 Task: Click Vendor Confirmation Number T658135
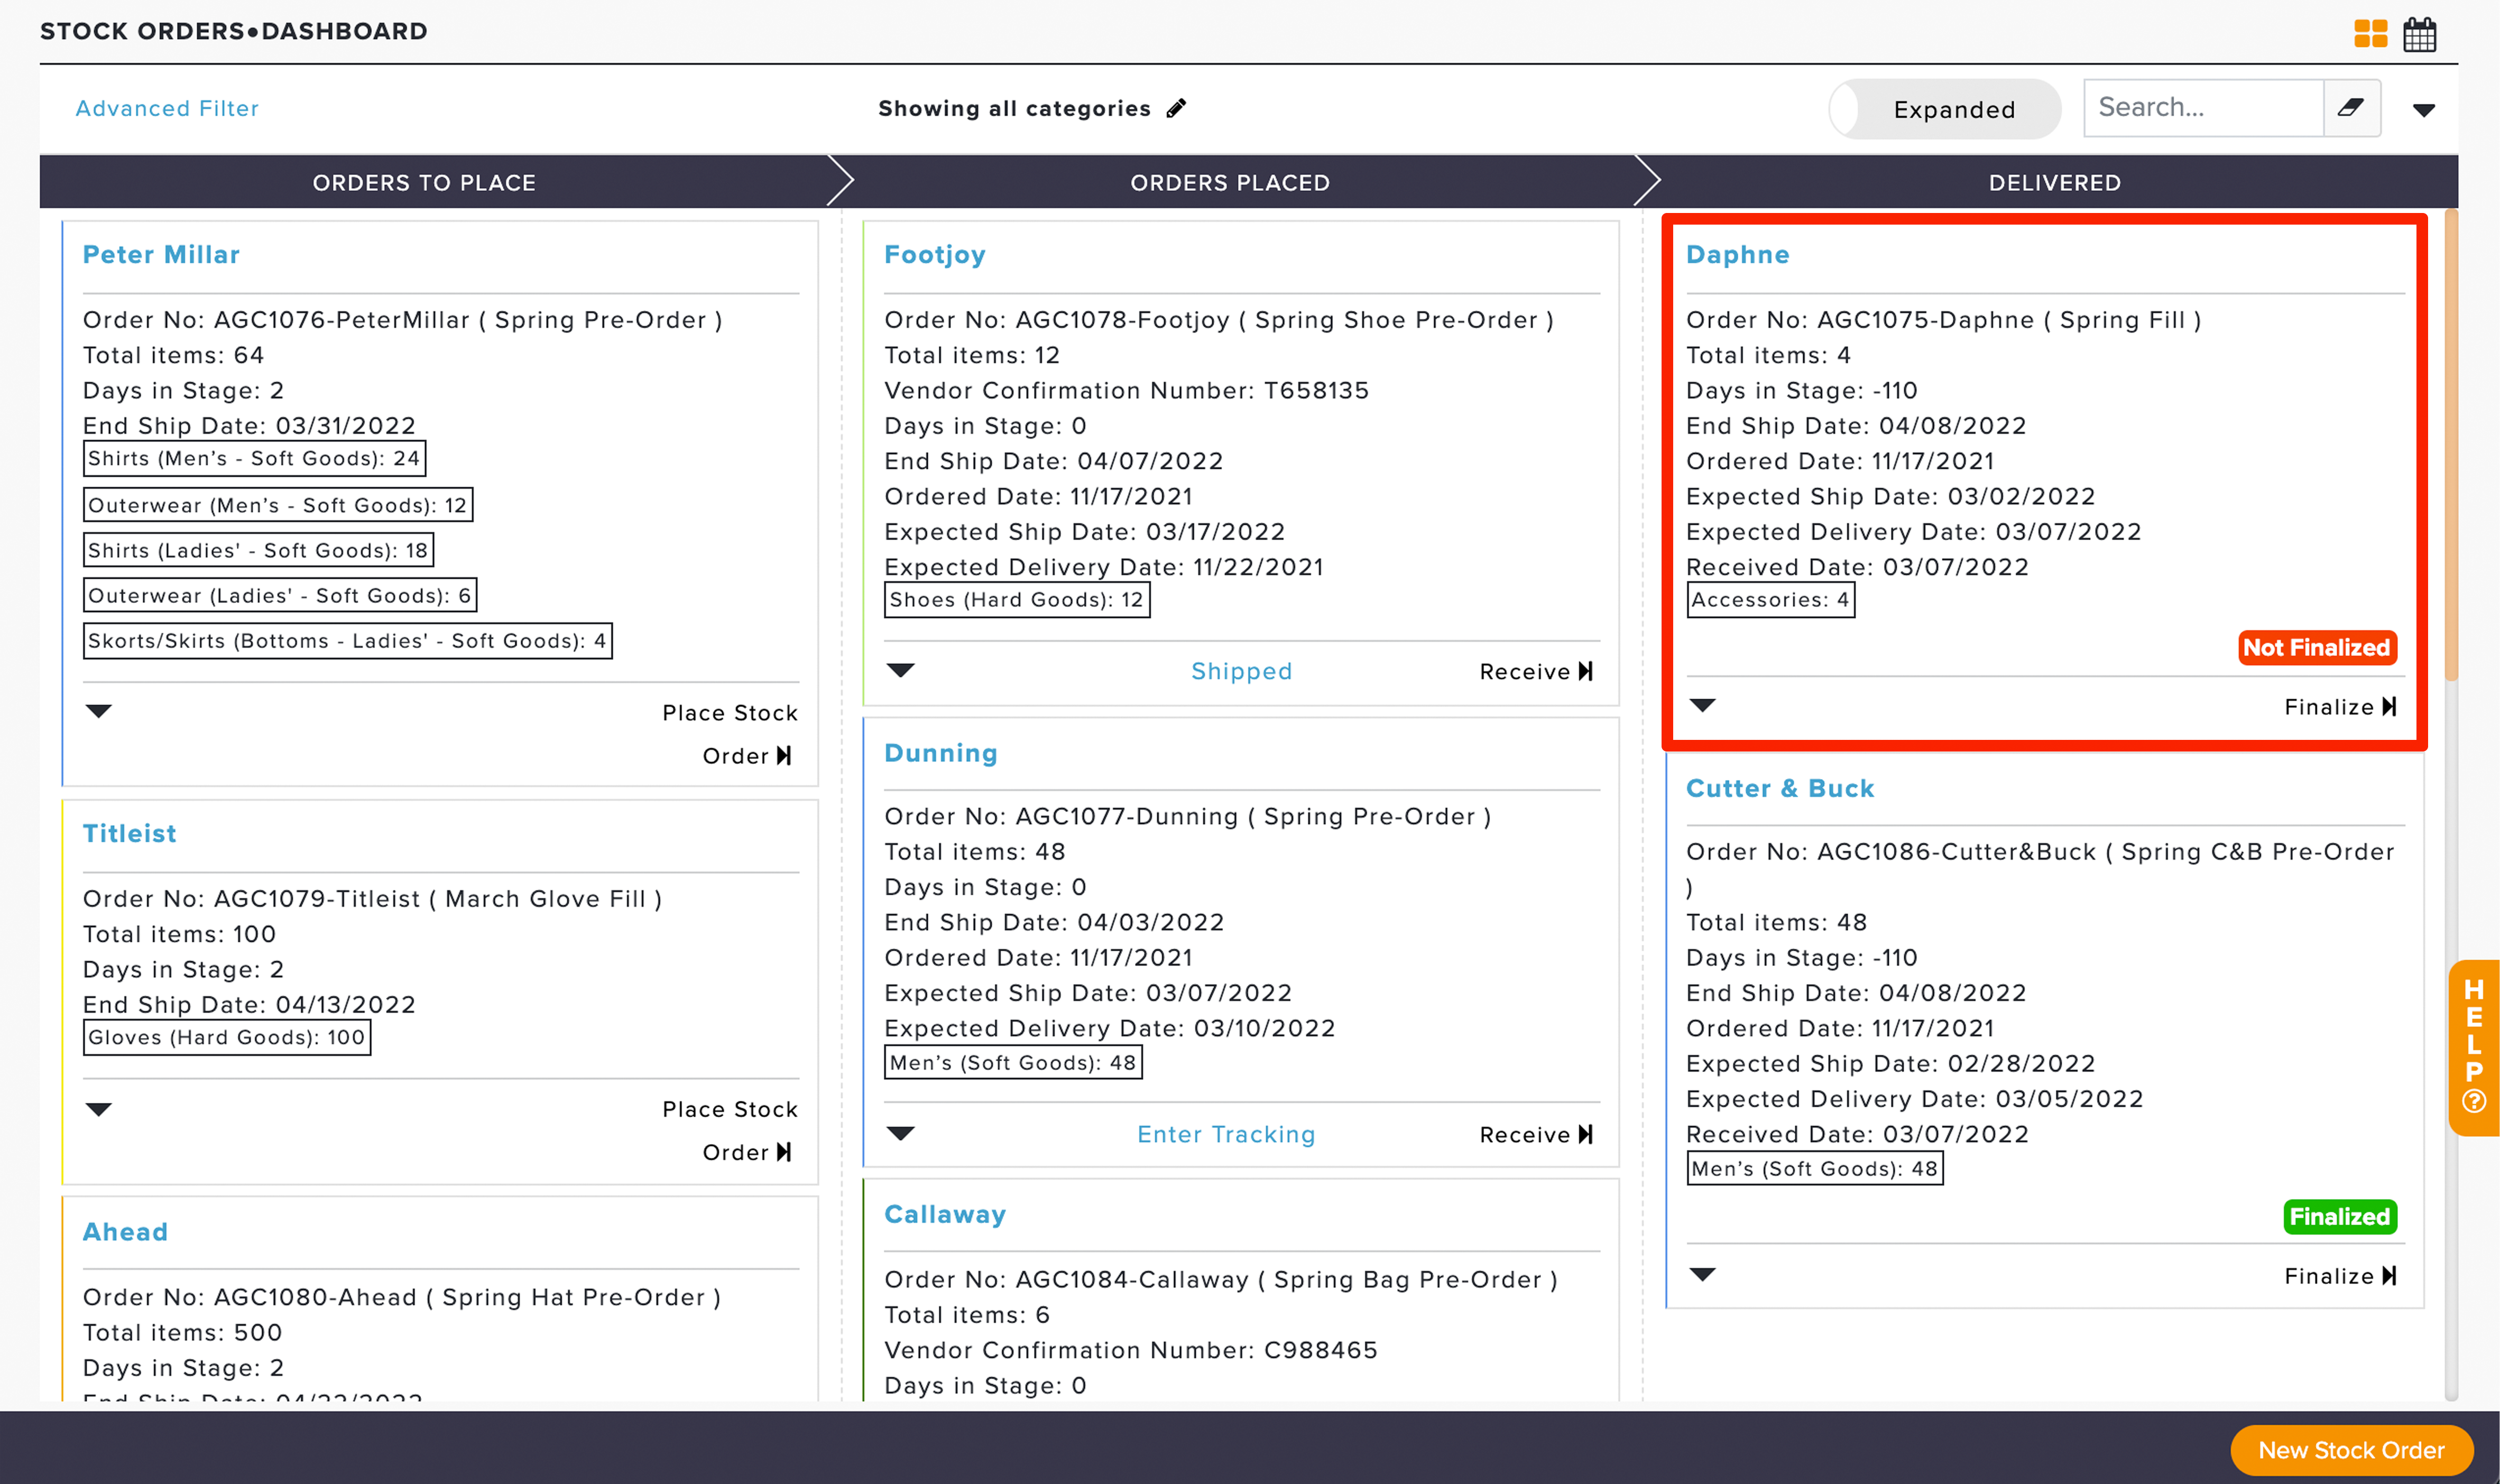[1126, 390]
